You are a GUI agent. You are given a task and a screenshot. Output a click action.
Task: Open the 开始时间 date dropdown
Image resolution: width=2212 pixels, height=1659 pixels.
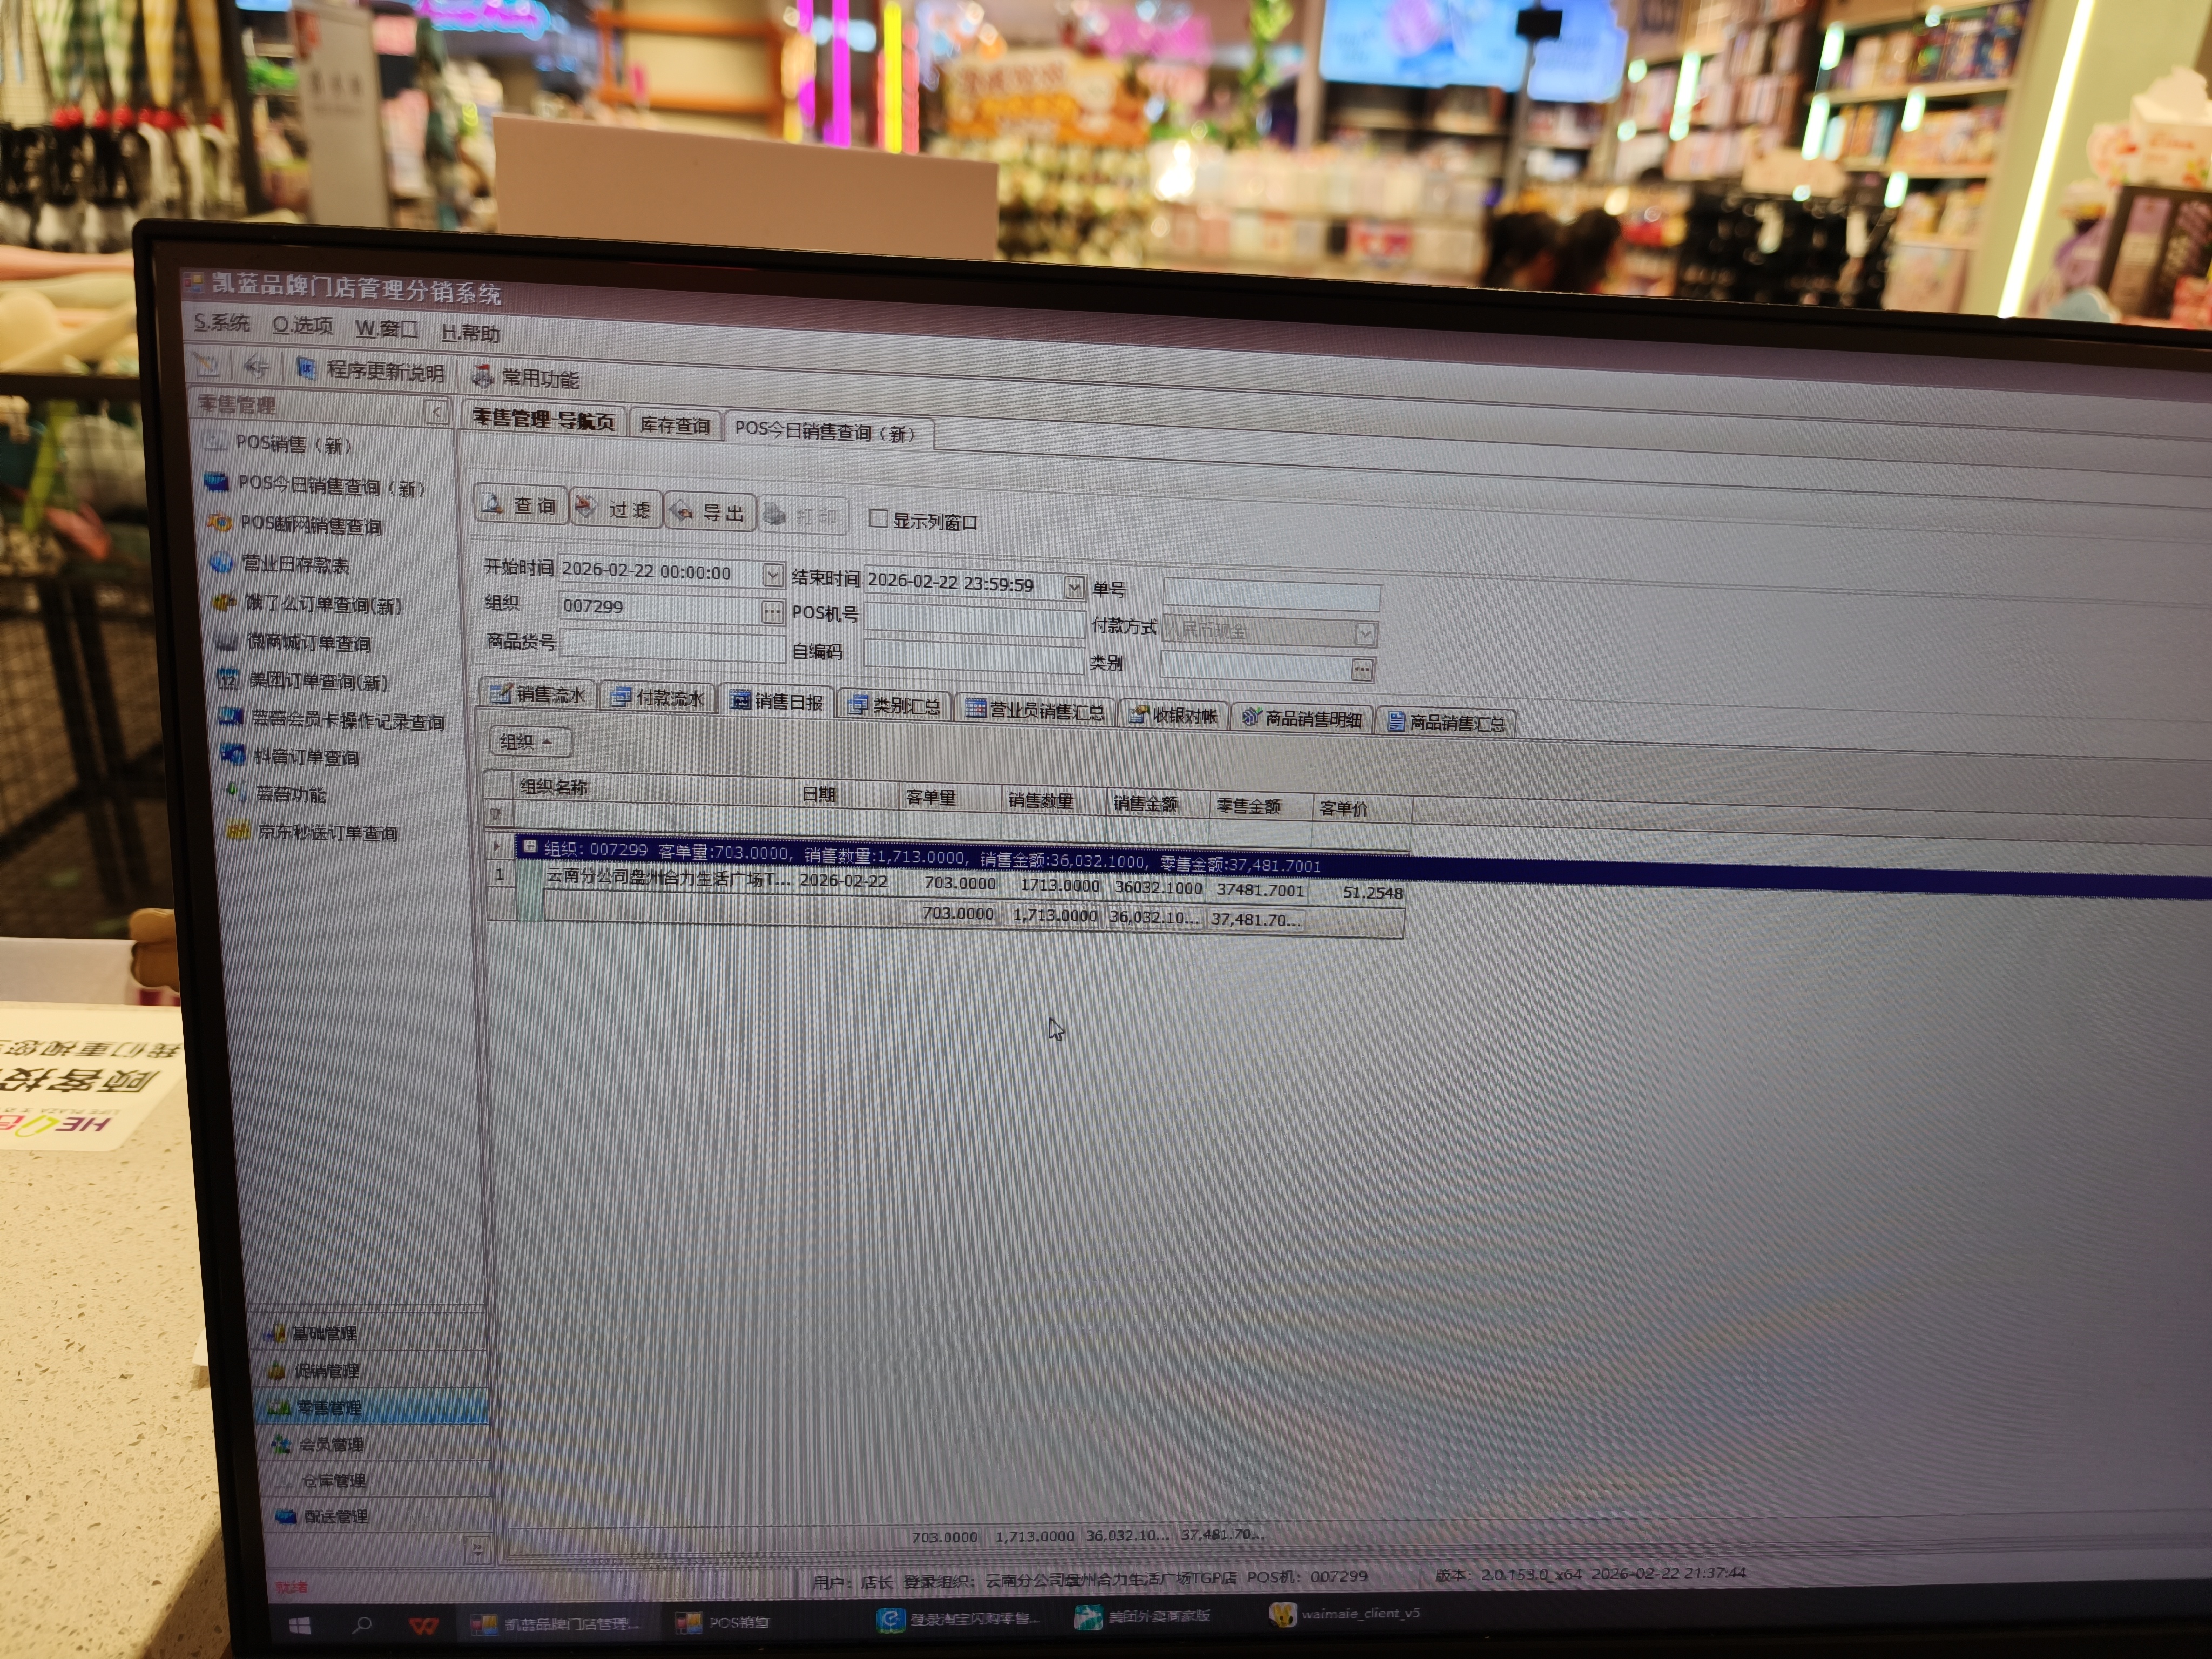point(772,574)
